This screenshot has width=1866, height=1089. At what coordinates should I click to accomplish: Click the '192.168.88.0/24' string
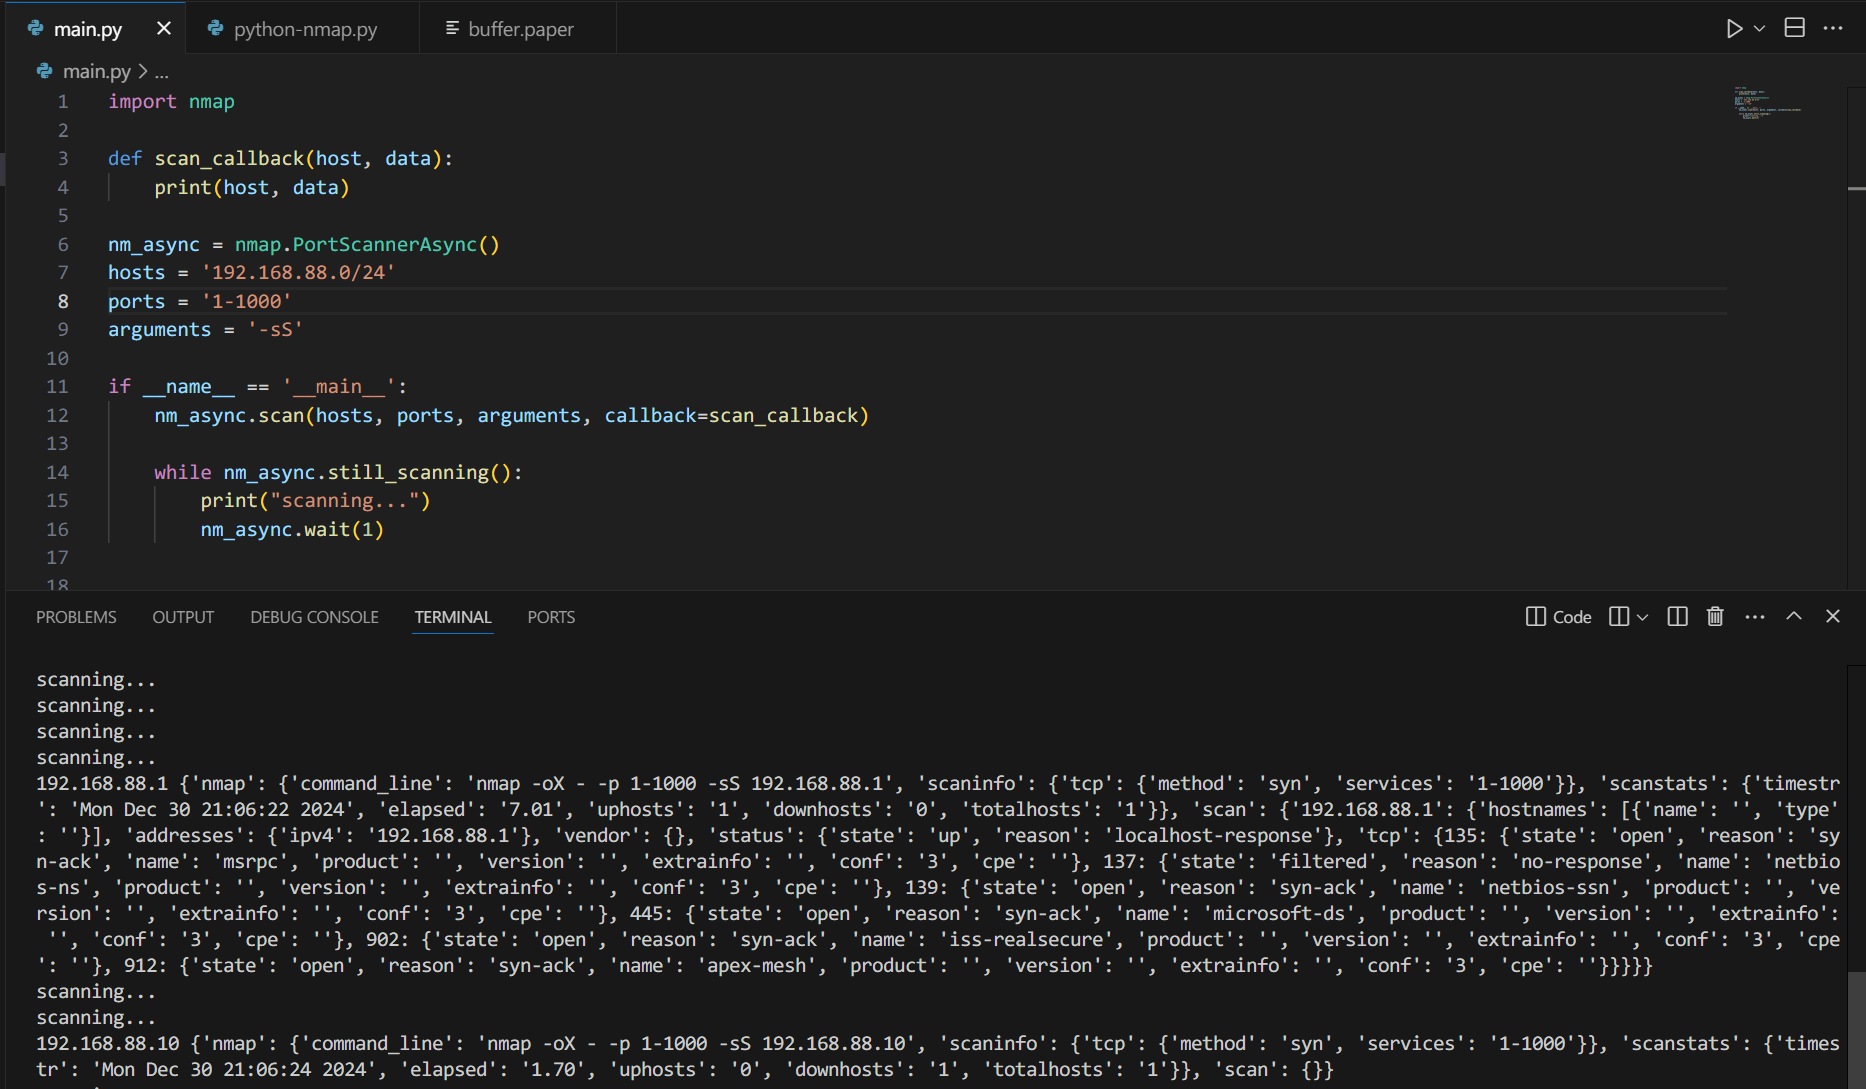tap(298, 272)
